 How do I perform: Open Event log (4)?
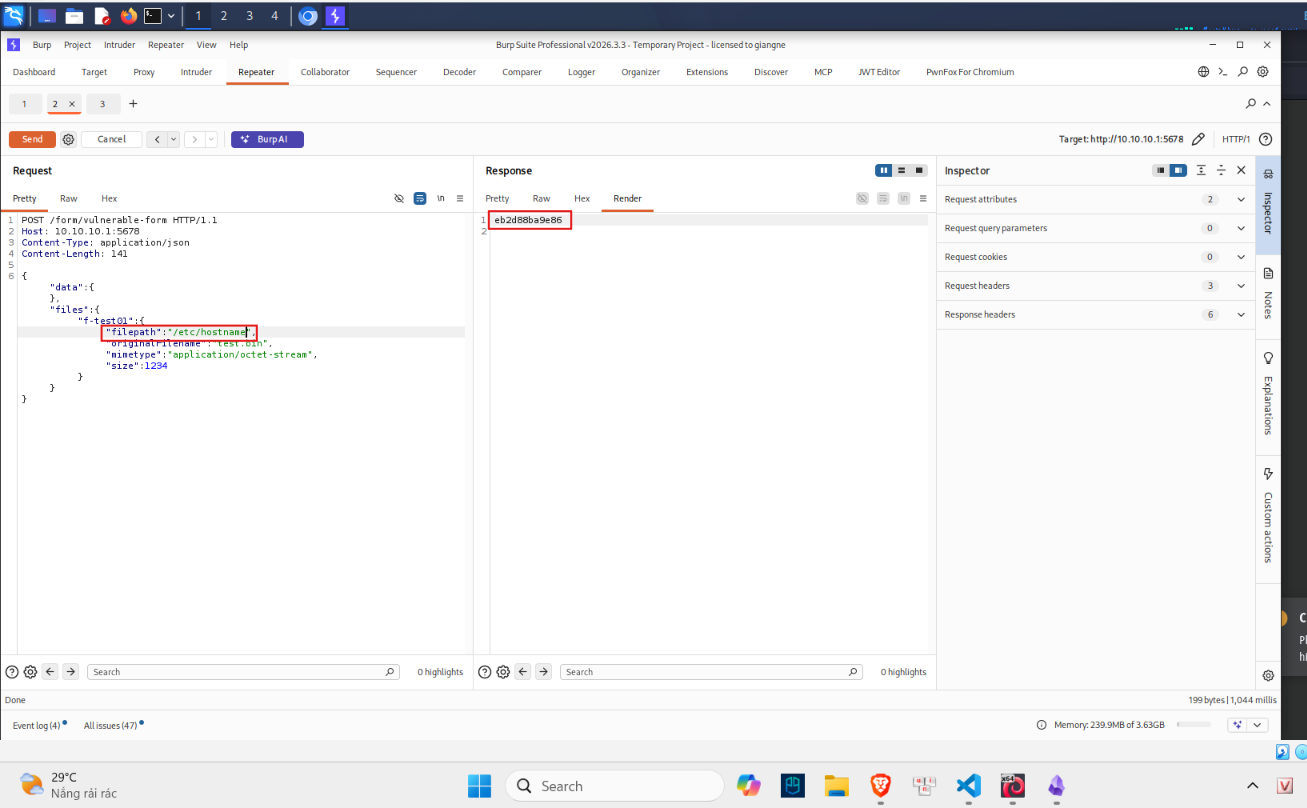[x=36, y=725]
